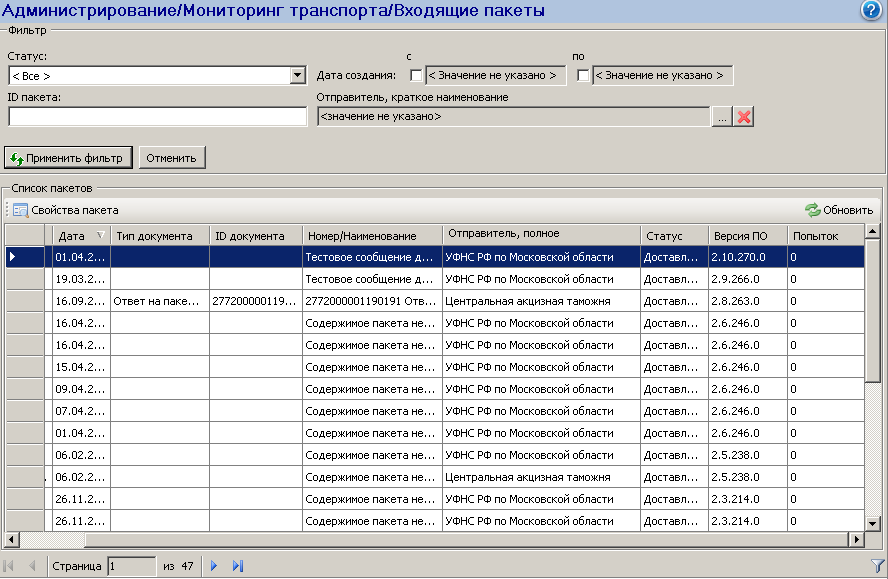Click the vertical scrollbar down arrow
Viewport: 888px width, 579px height.
pos(872,524)
